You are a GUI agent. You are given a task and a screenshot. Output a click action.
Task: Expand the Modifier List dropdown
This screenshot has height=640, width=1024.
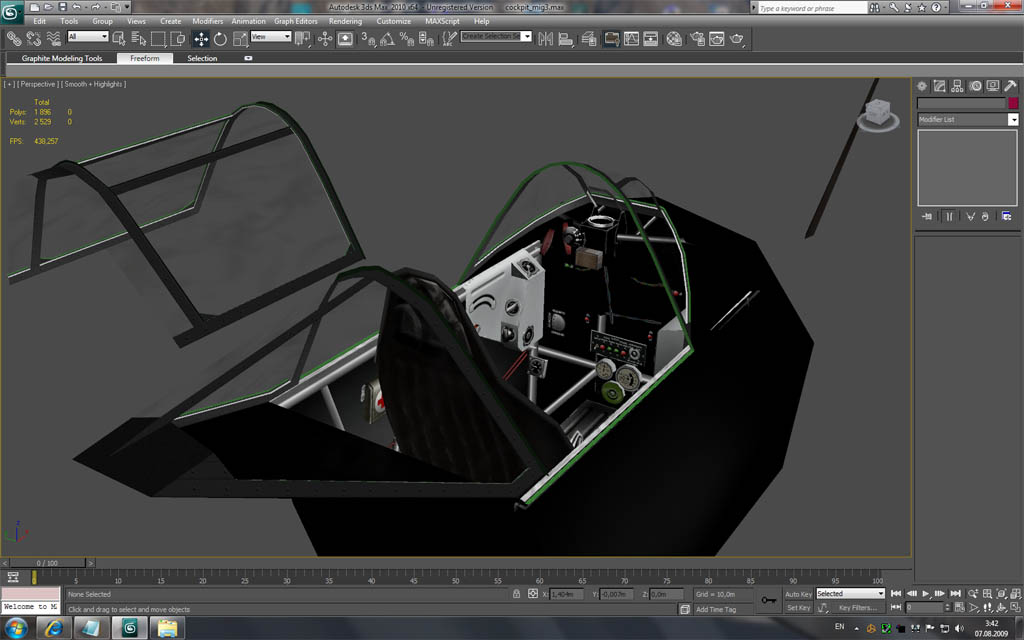point(1012,120)
